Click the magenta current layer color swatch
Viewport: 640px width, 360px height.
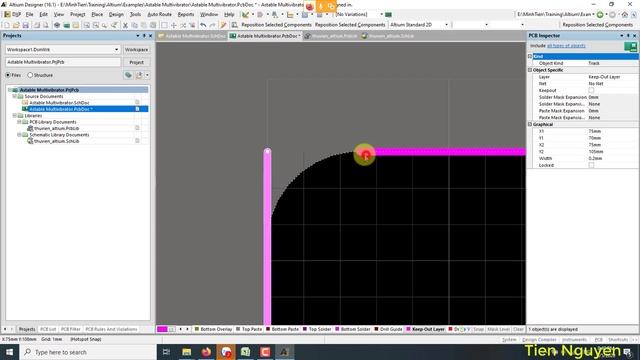point(162,329)
